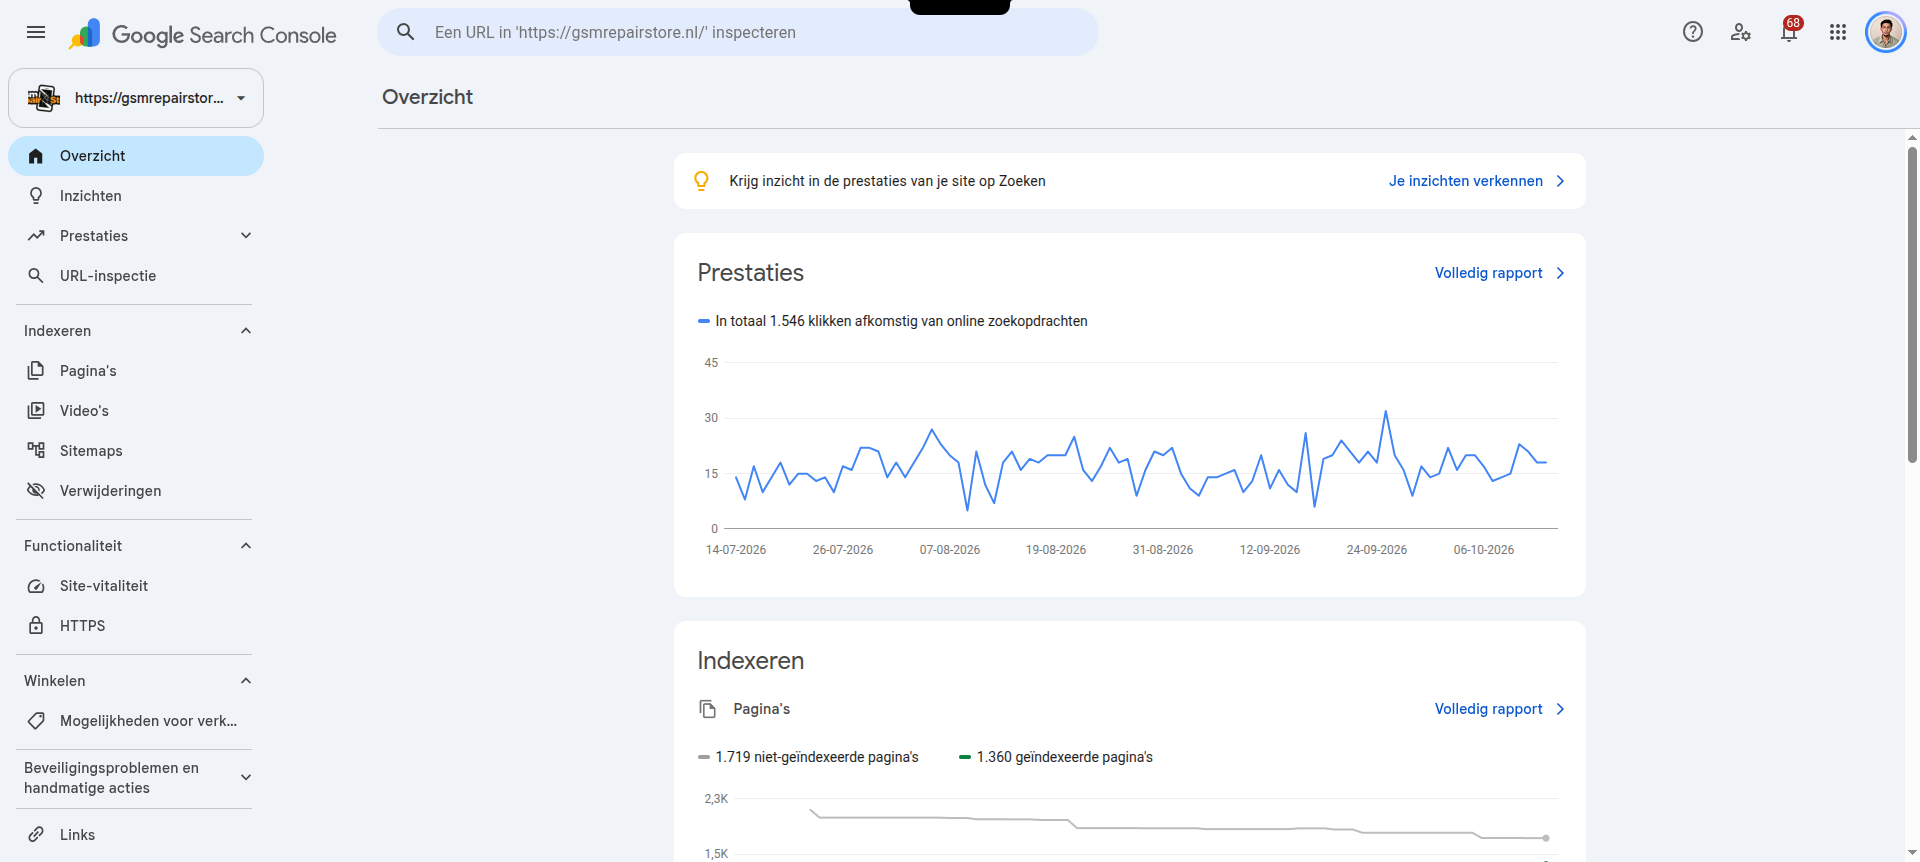
Task: Open Je inzichten verkennen link
Action: [x=1477, y=181]
